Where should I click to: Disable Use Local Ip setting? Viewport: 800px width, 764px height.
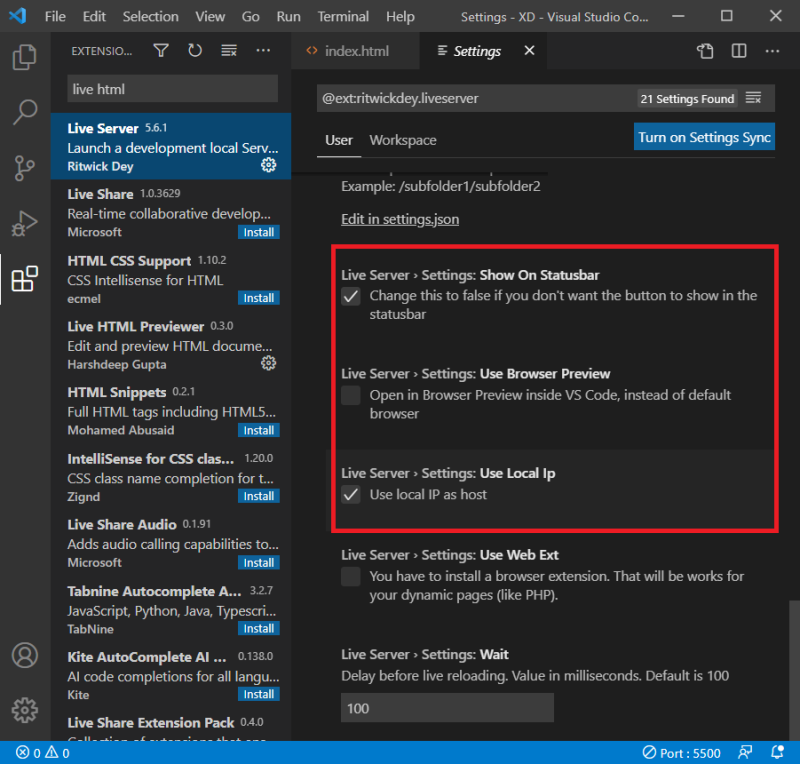[x=351, y=494]
